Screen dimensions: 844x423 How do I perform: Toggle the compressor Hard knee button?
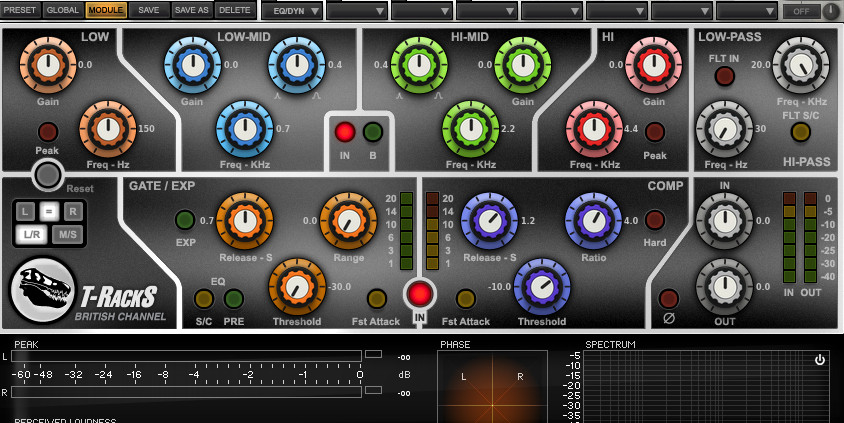(655, 220)
